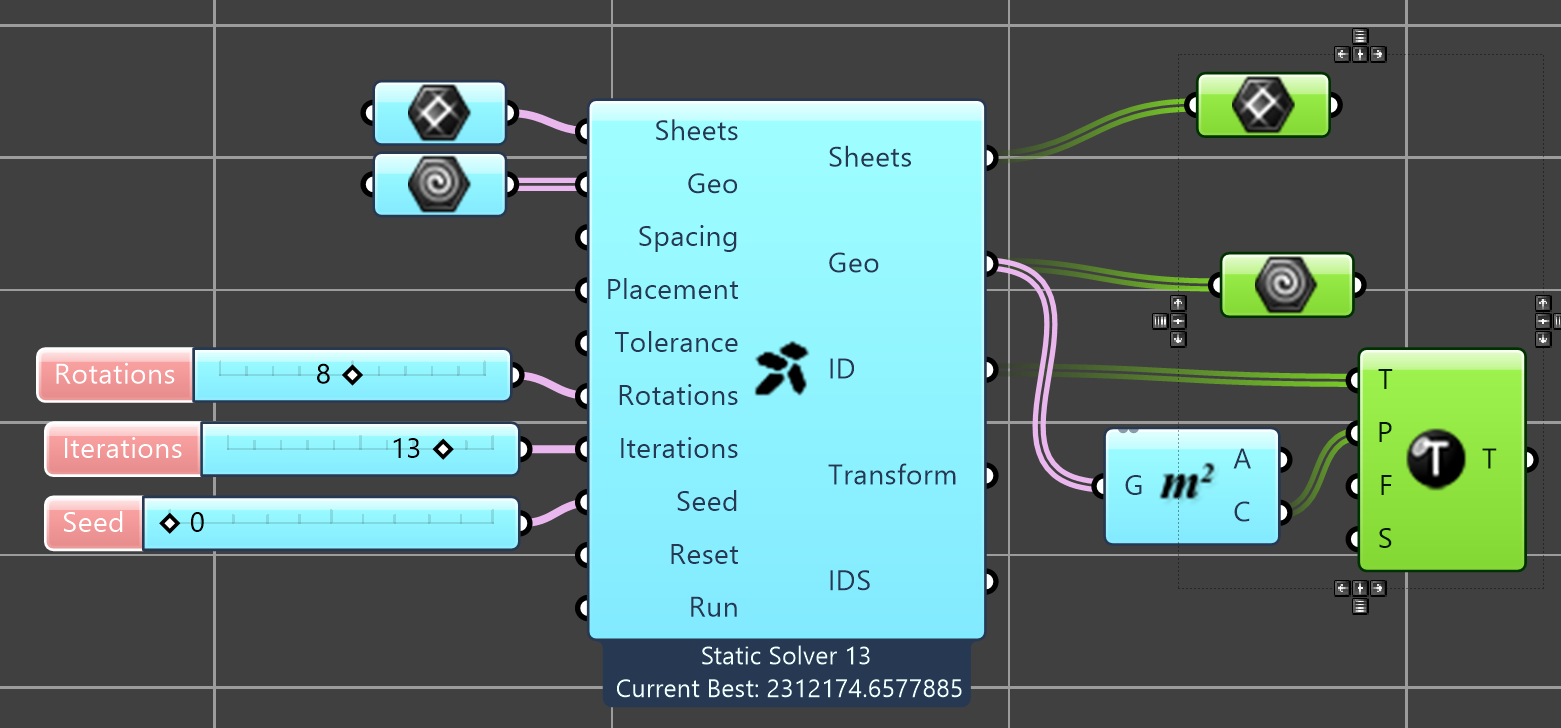This screenshot has width=1561, height=728.
Task: Click the Transform output port on the solver
Action: coord(989,476)
